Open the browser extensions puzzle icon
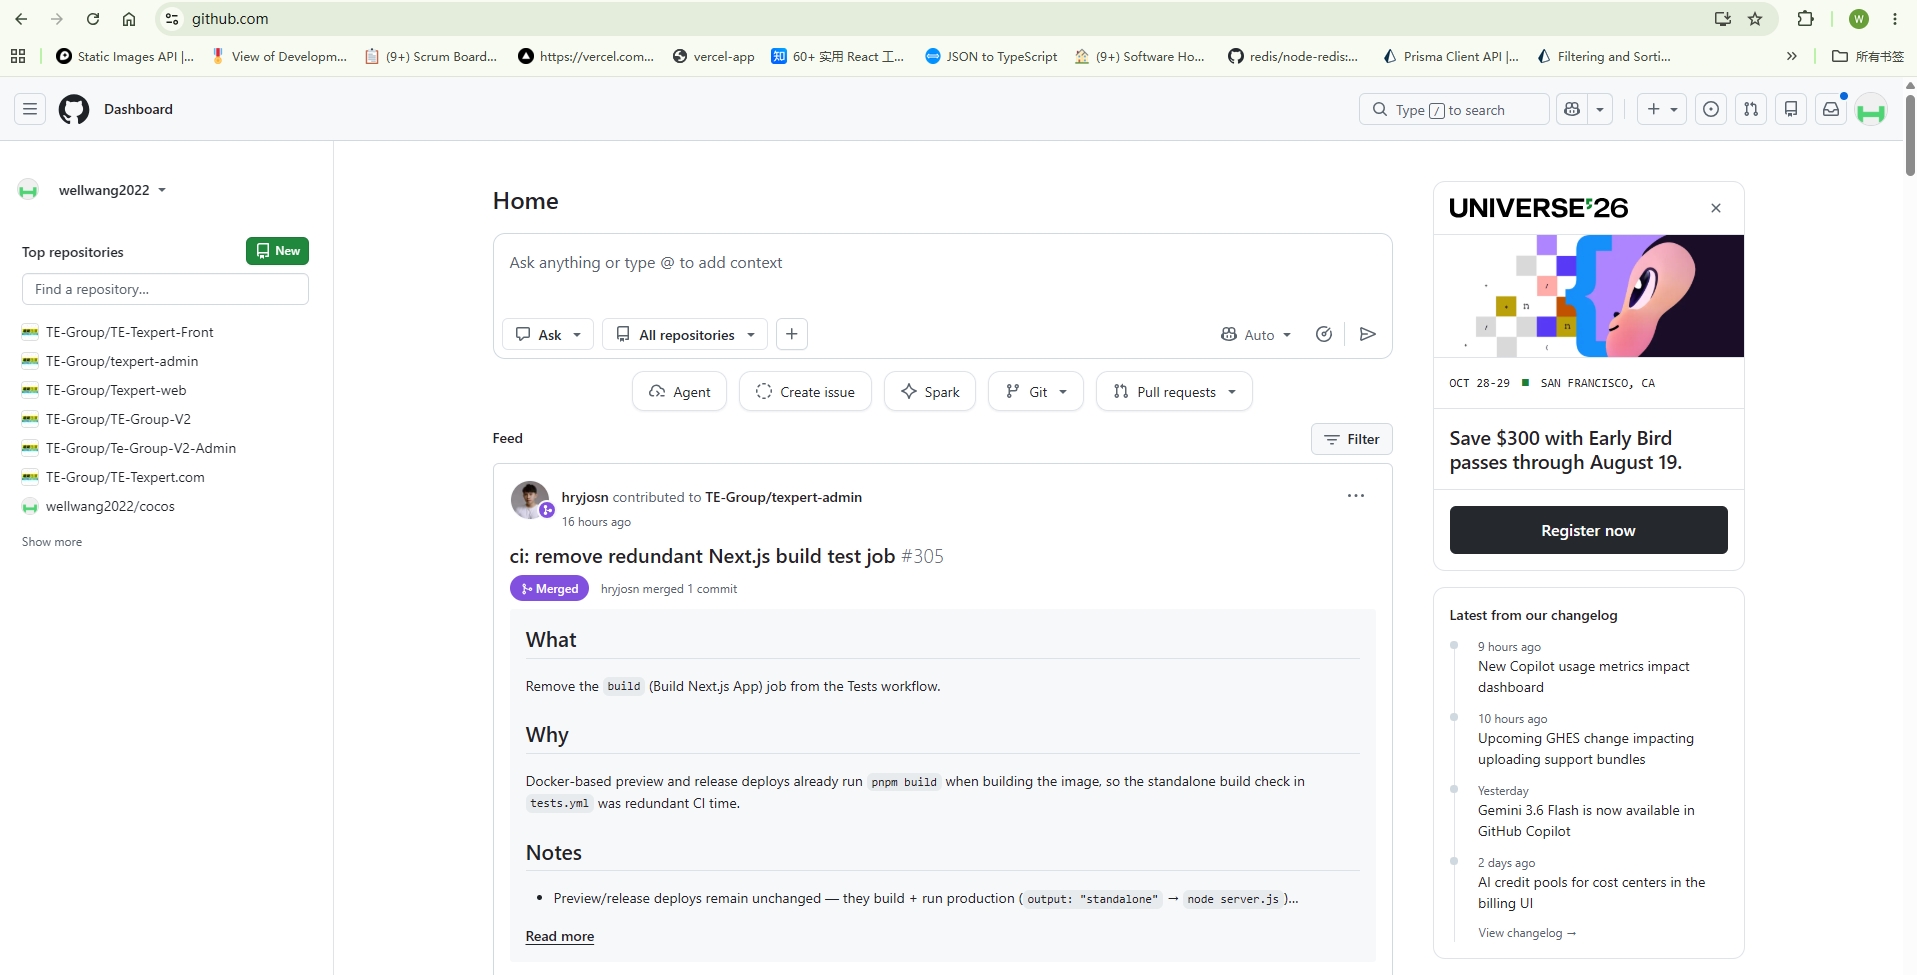 1805,19
